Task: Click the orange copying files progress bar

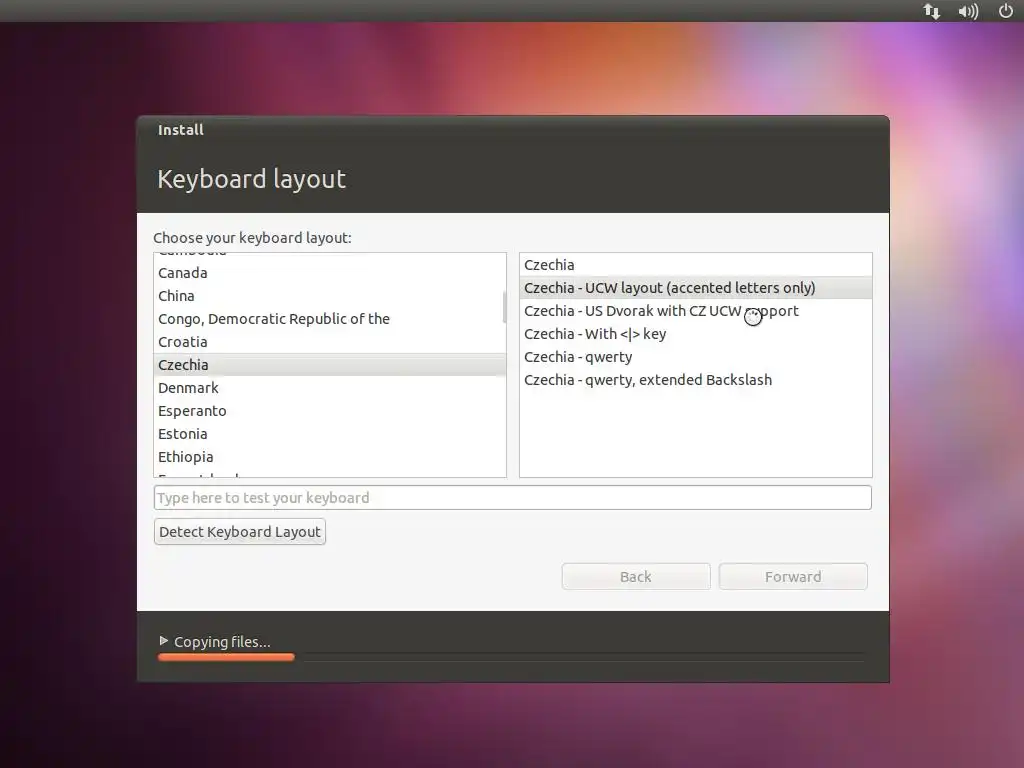Action: [x=226, y=657]
